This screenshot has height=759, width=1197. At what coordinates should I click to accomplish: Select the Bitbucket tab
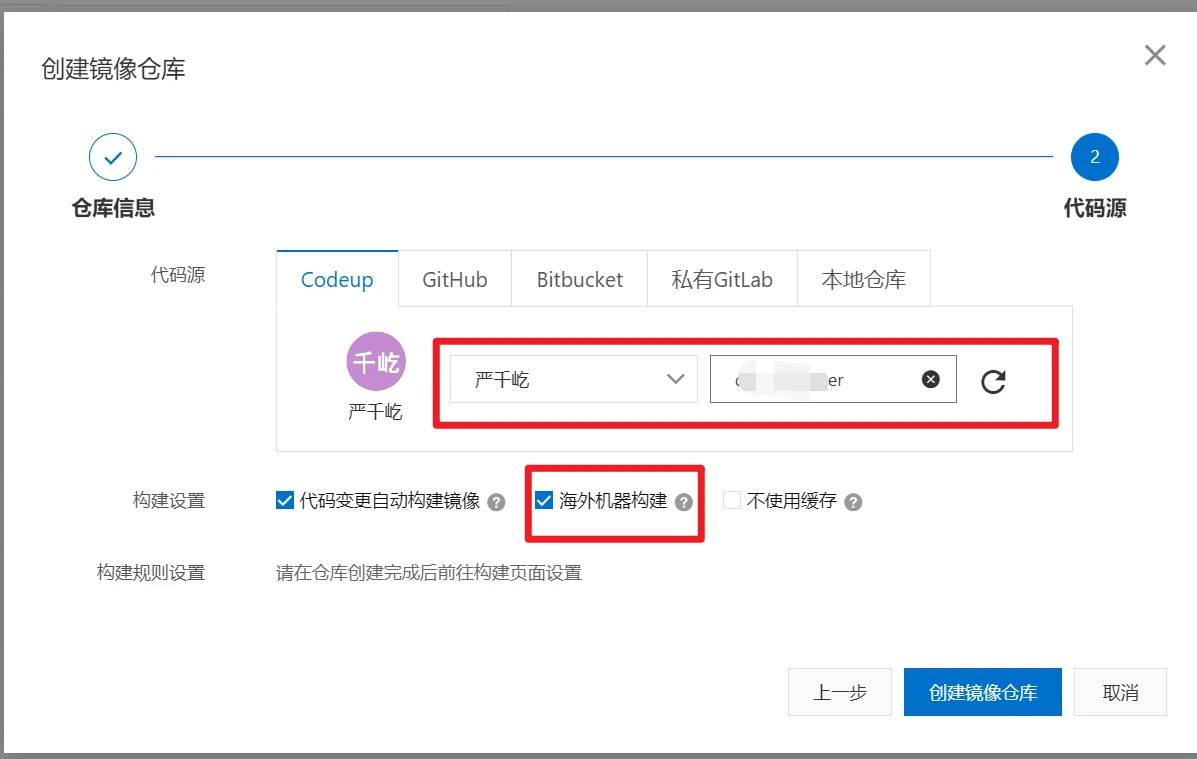coord(579,280)
